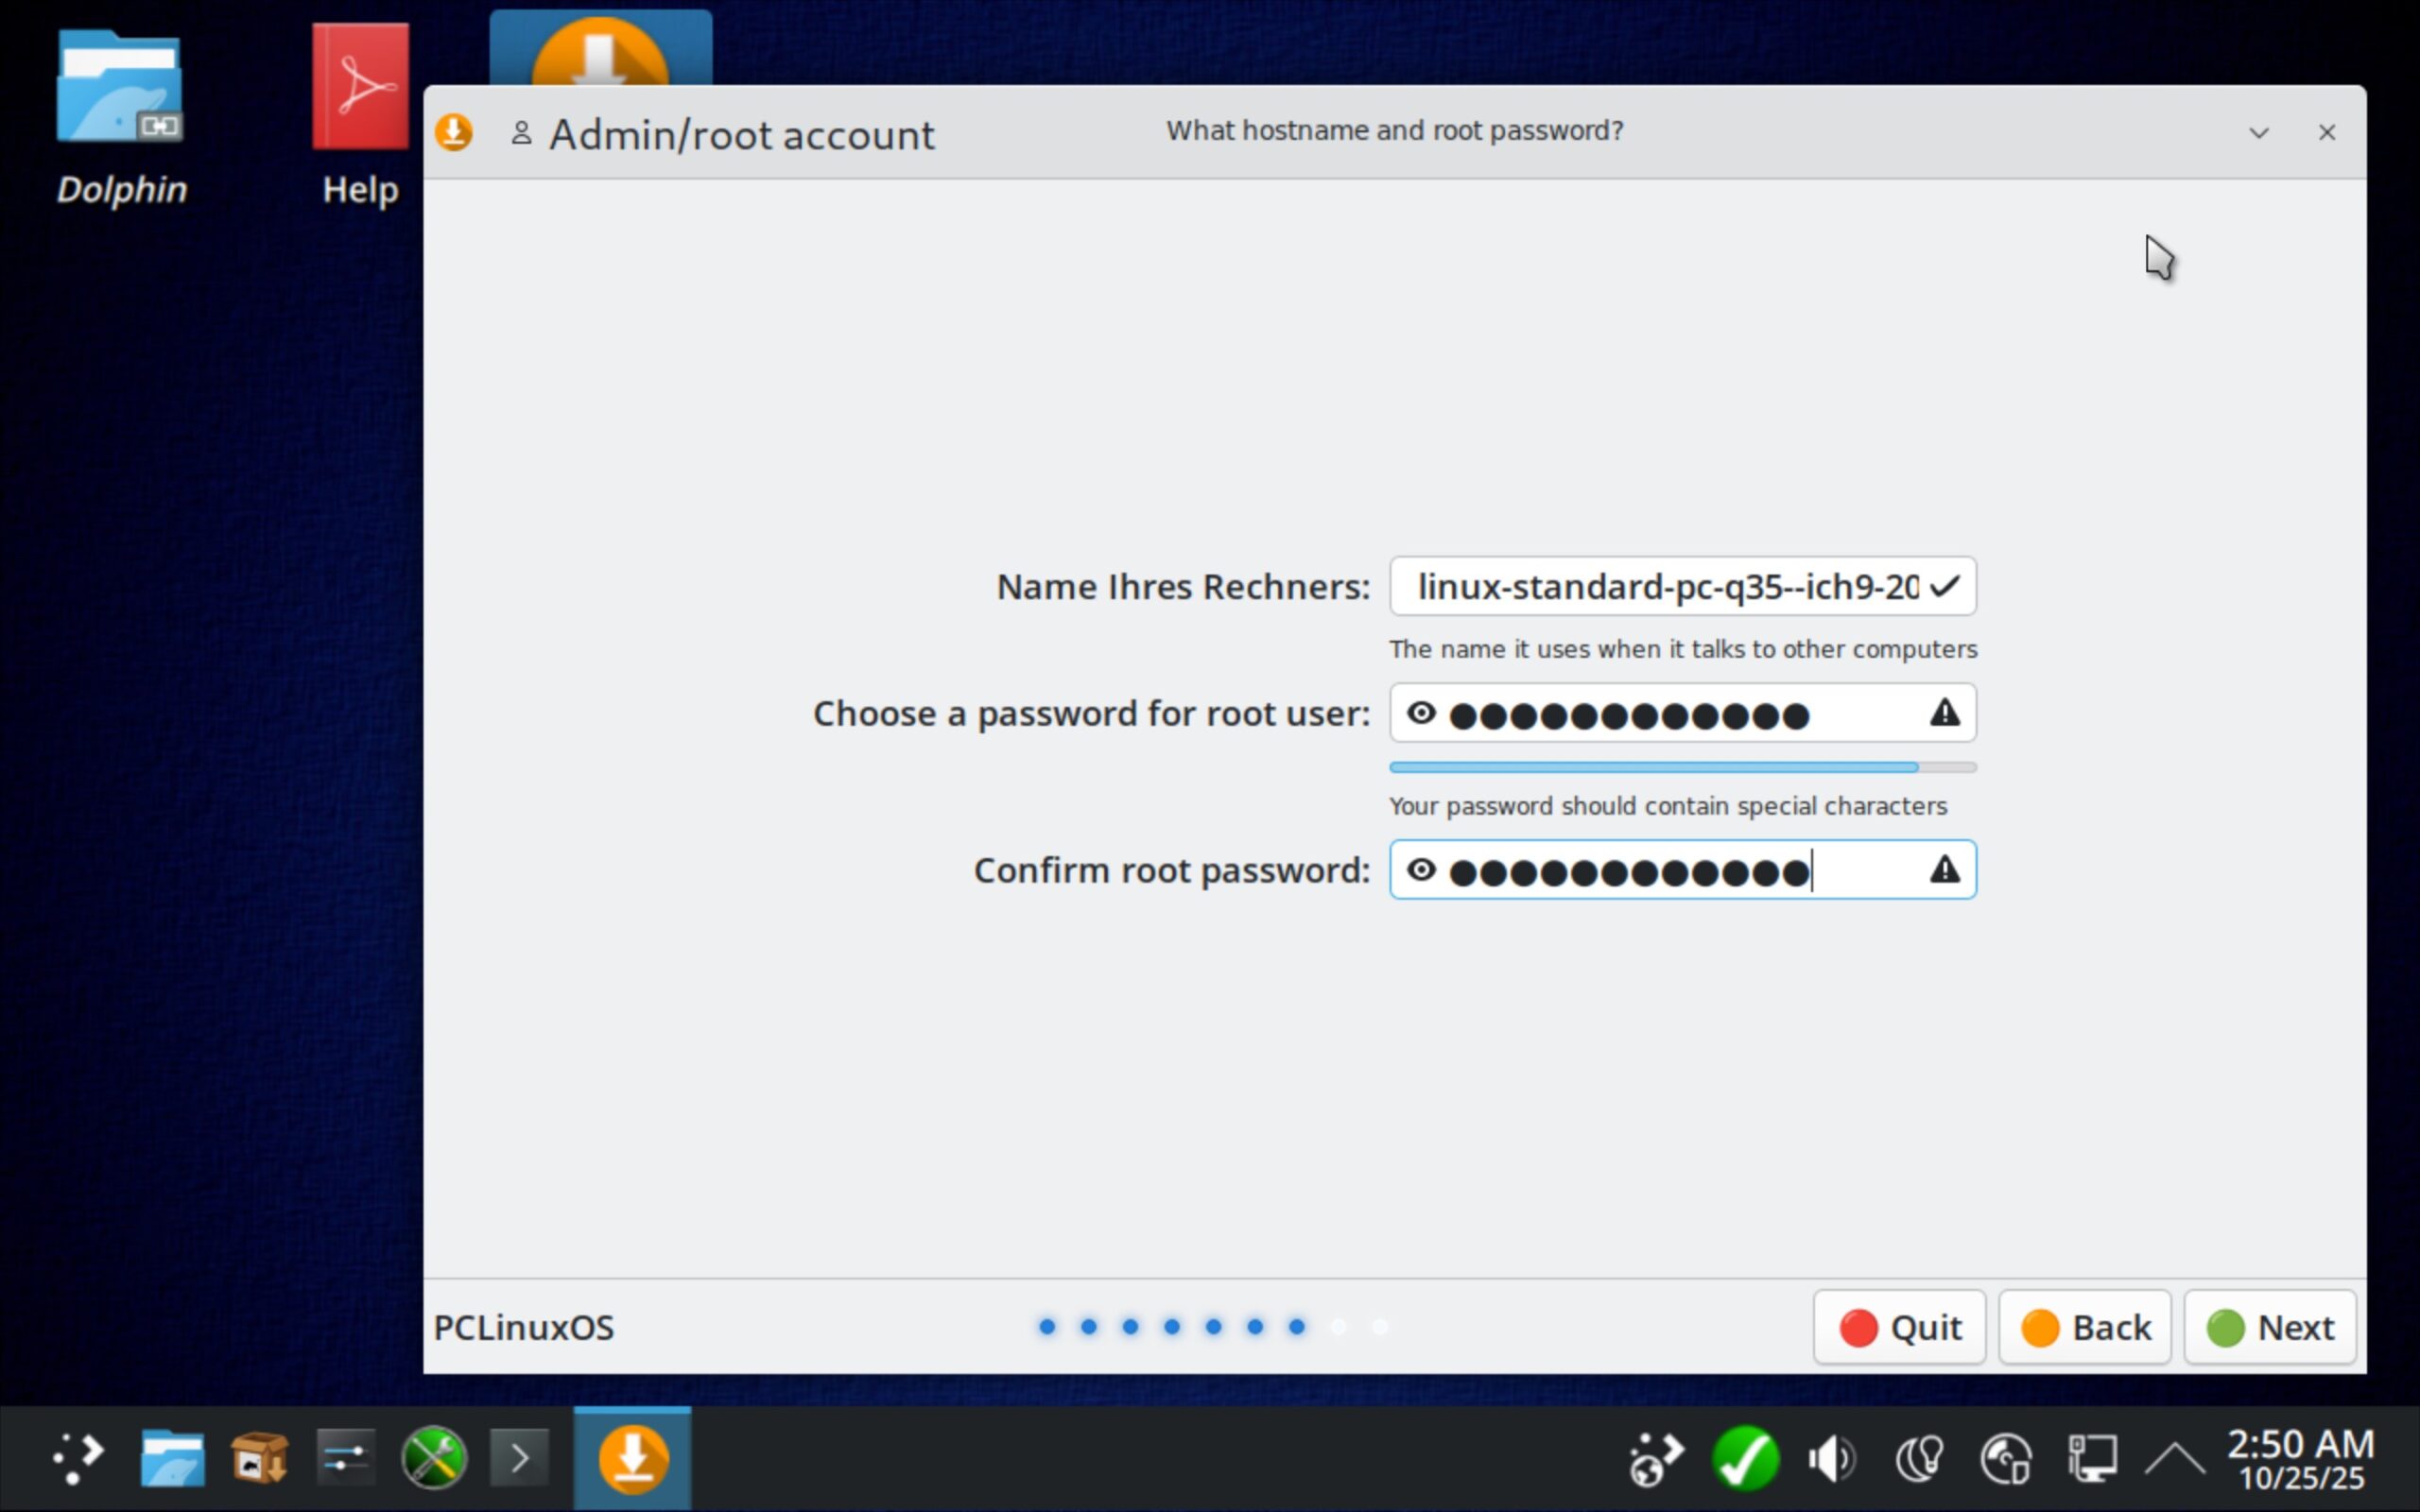Open volume control in system tray
The height and width of the screenshot is (1512, 2420).
[x=1832, y=1458]
